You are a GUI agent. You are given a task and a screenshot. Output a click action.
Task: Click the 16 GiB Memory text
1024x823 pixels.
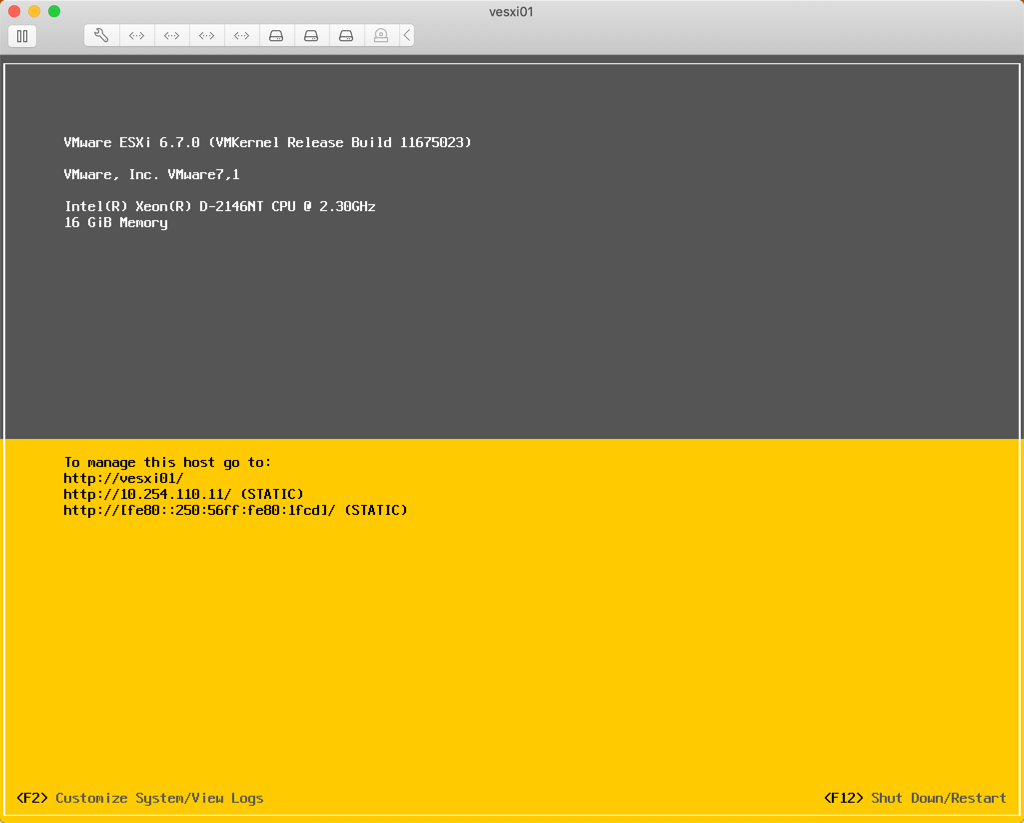[x=116, y=223]
